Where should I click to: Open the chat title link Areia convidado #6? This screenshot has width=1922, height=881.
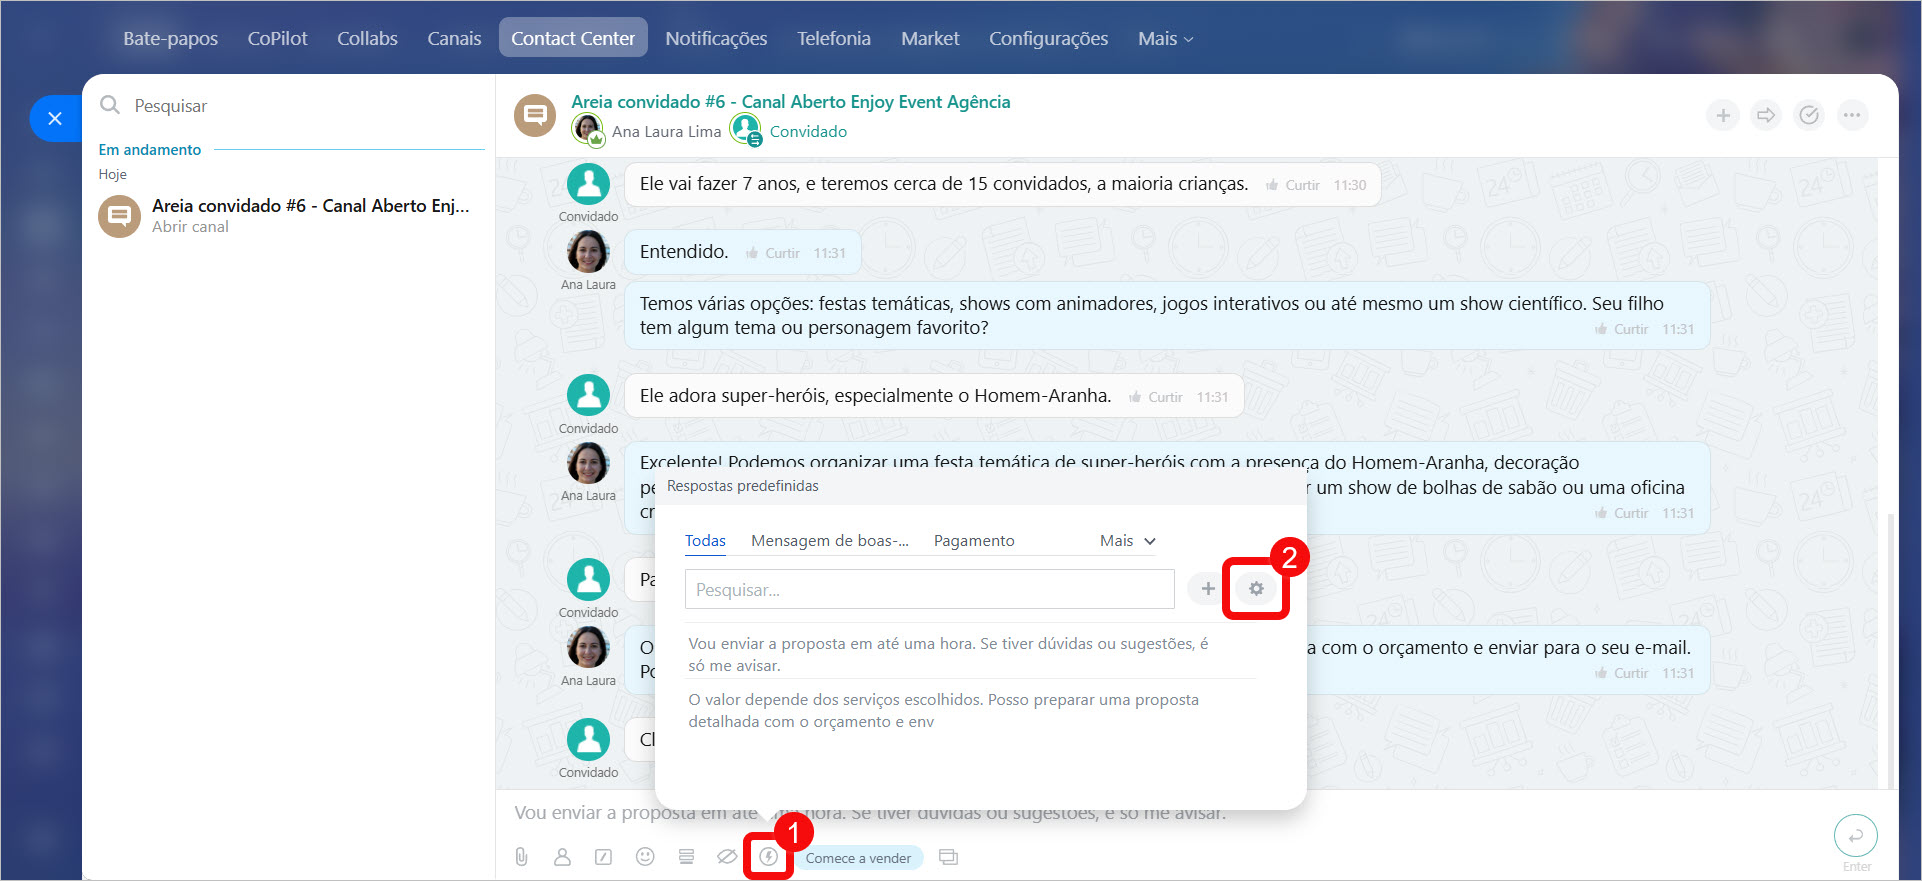coord(790,101)
